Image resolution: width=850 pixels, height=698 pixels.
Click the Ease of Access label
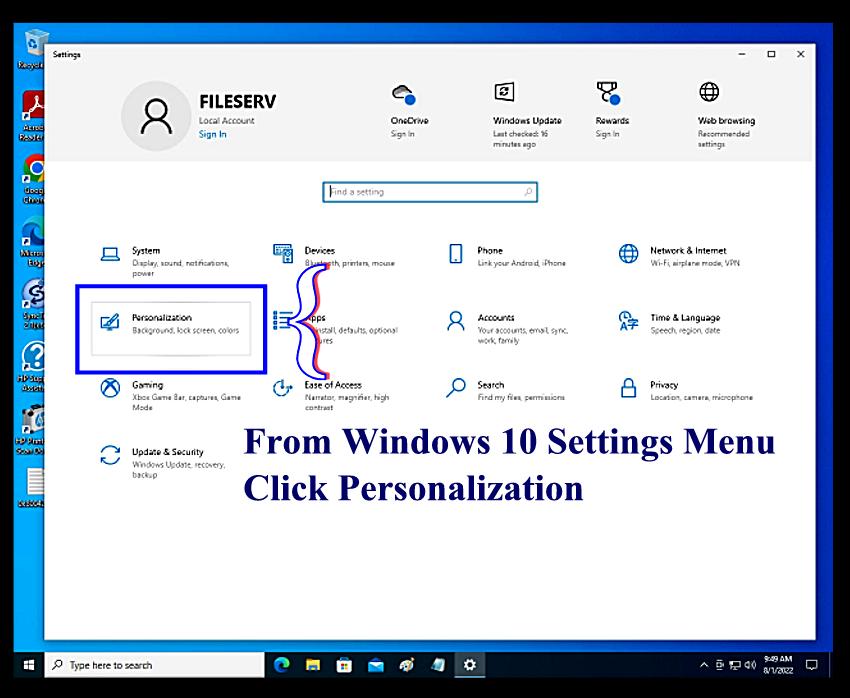(x=333, y=385)
